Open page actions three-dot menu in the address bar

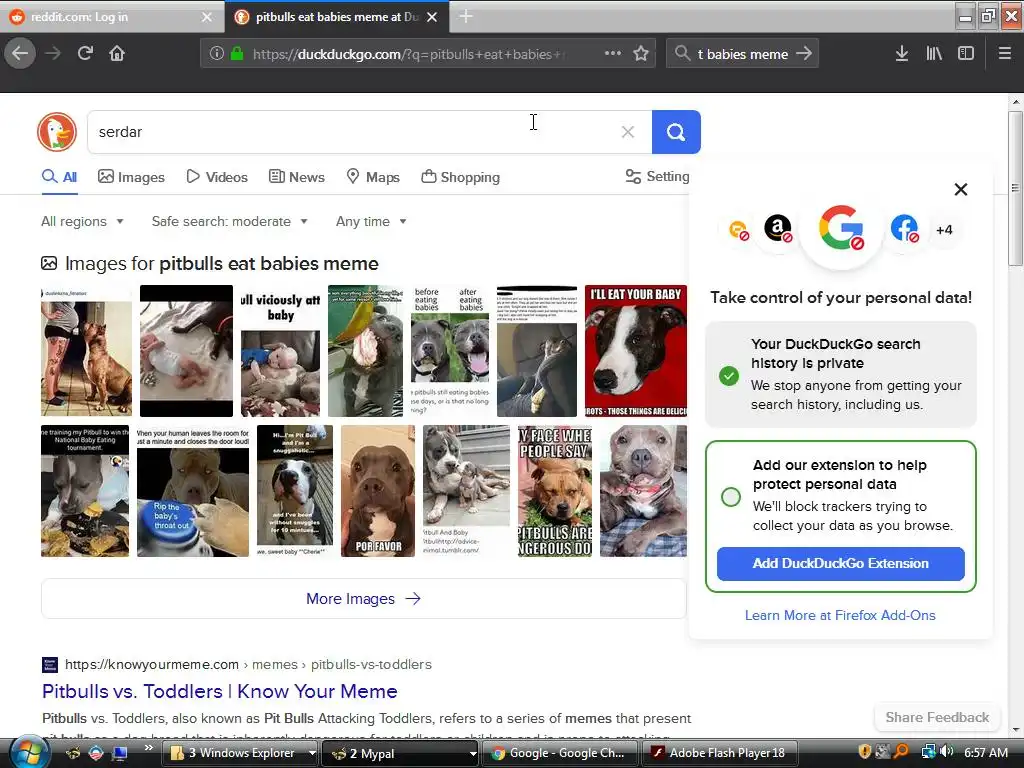click(613, 54)
